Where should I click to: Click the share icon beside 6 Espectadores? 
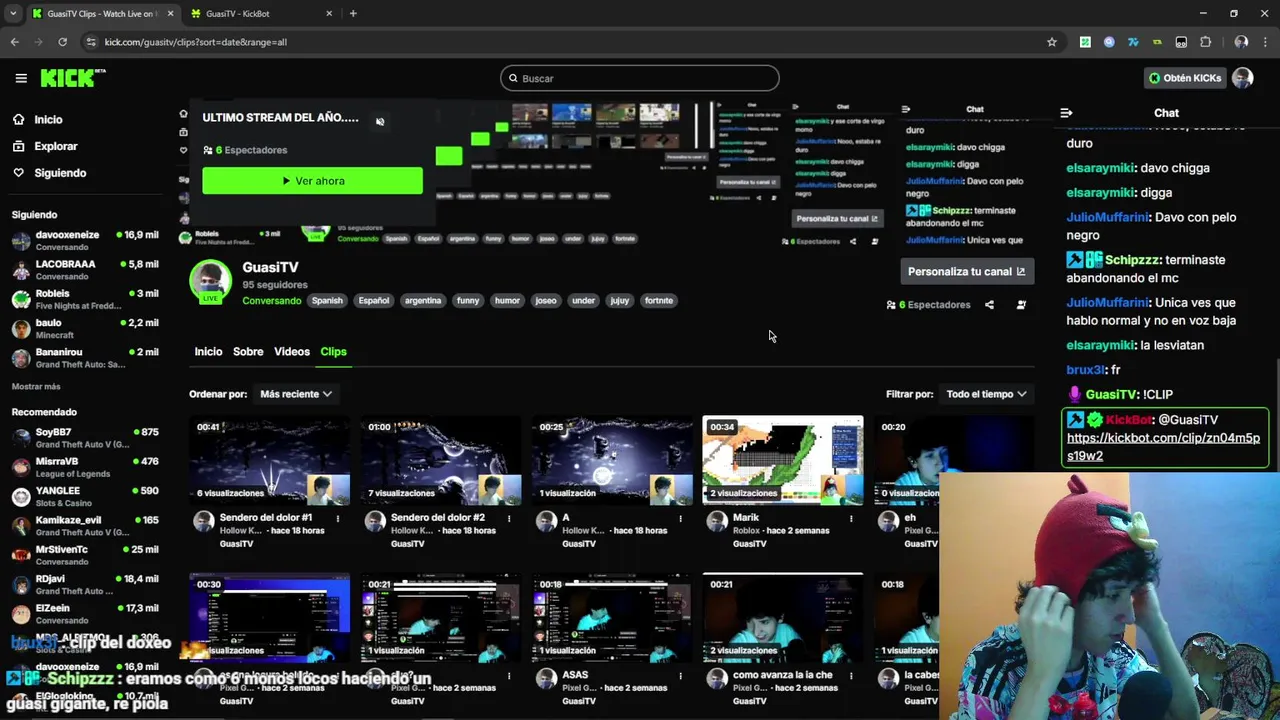989,305
